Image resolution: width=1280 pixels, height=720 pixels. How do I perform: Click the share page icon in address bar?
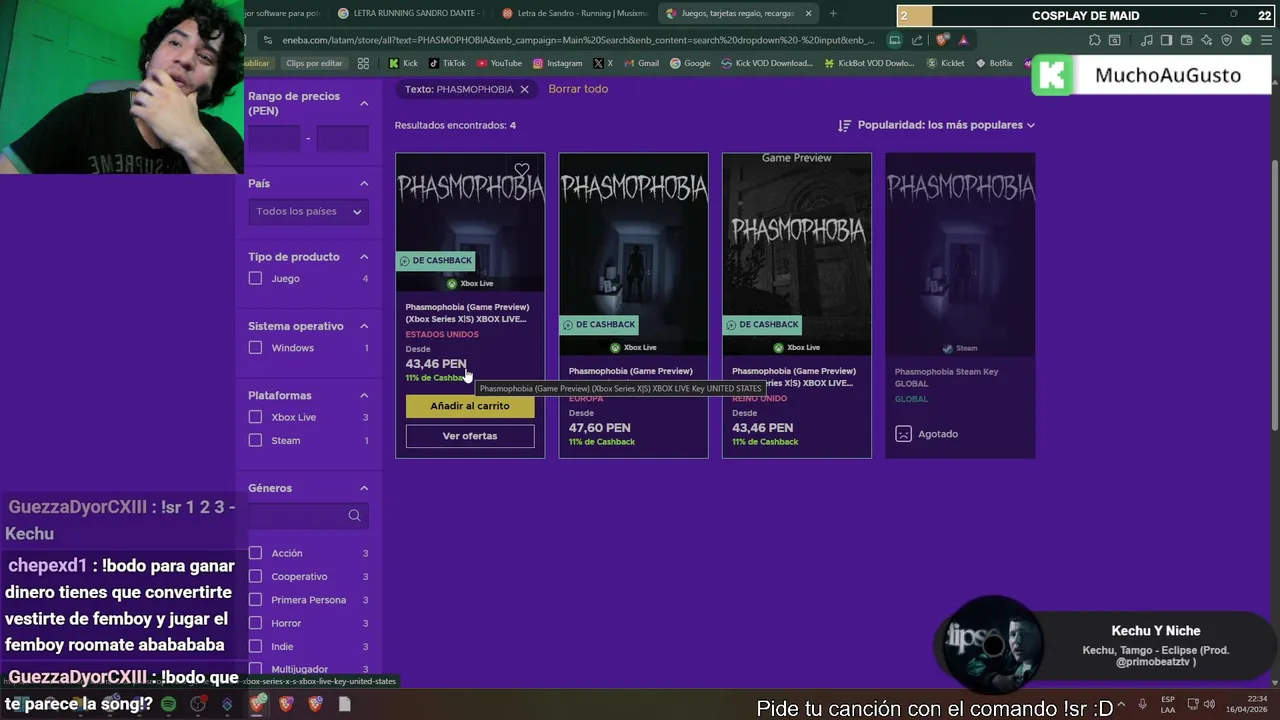pyautogui.click(x=917, y=40)
